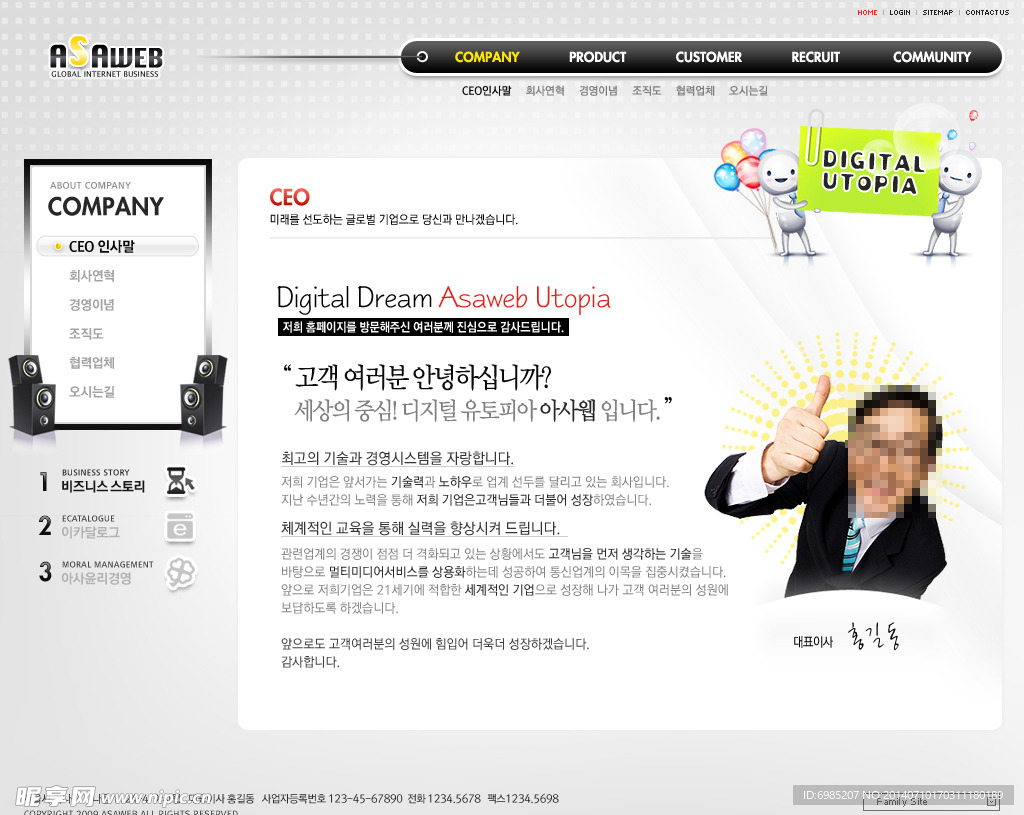Click the circle icon left of COMPANY
Image resolution: width=1024 pixels, height=815 pixels.
(x=422, y=57)
